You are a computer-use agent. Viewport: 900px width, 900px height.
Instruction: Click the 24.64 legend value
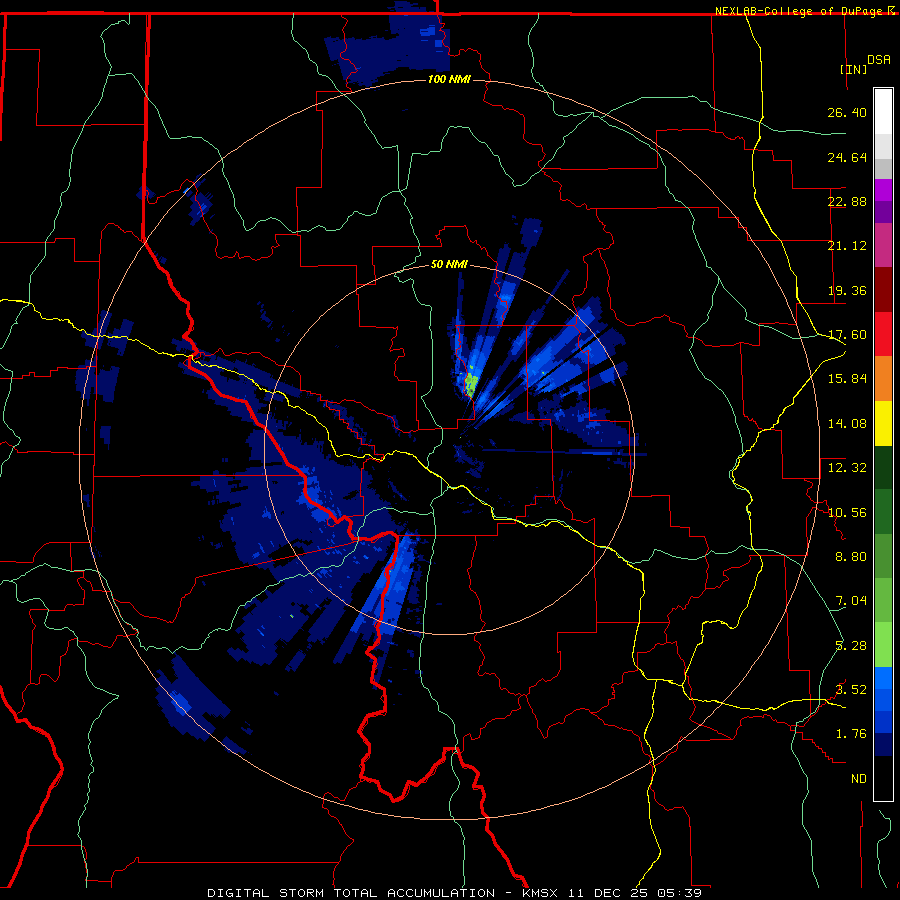847,157
